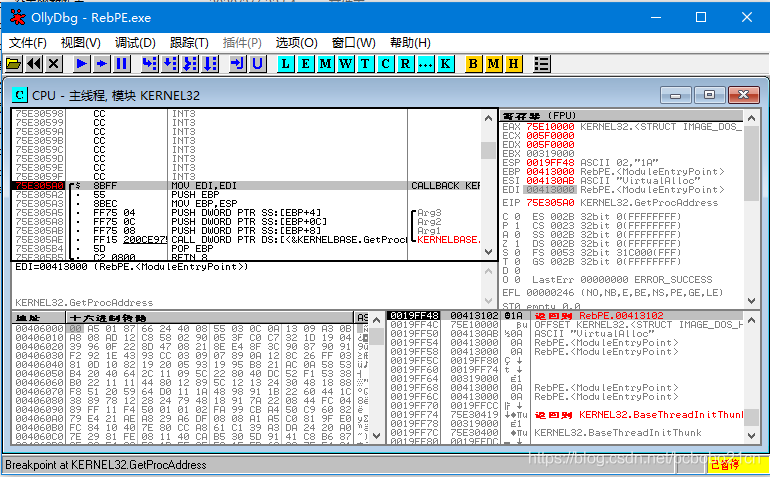Click the hex dump address column header
Image resolution: width=770 pixels, height=477 pixels.
[38, 317]
